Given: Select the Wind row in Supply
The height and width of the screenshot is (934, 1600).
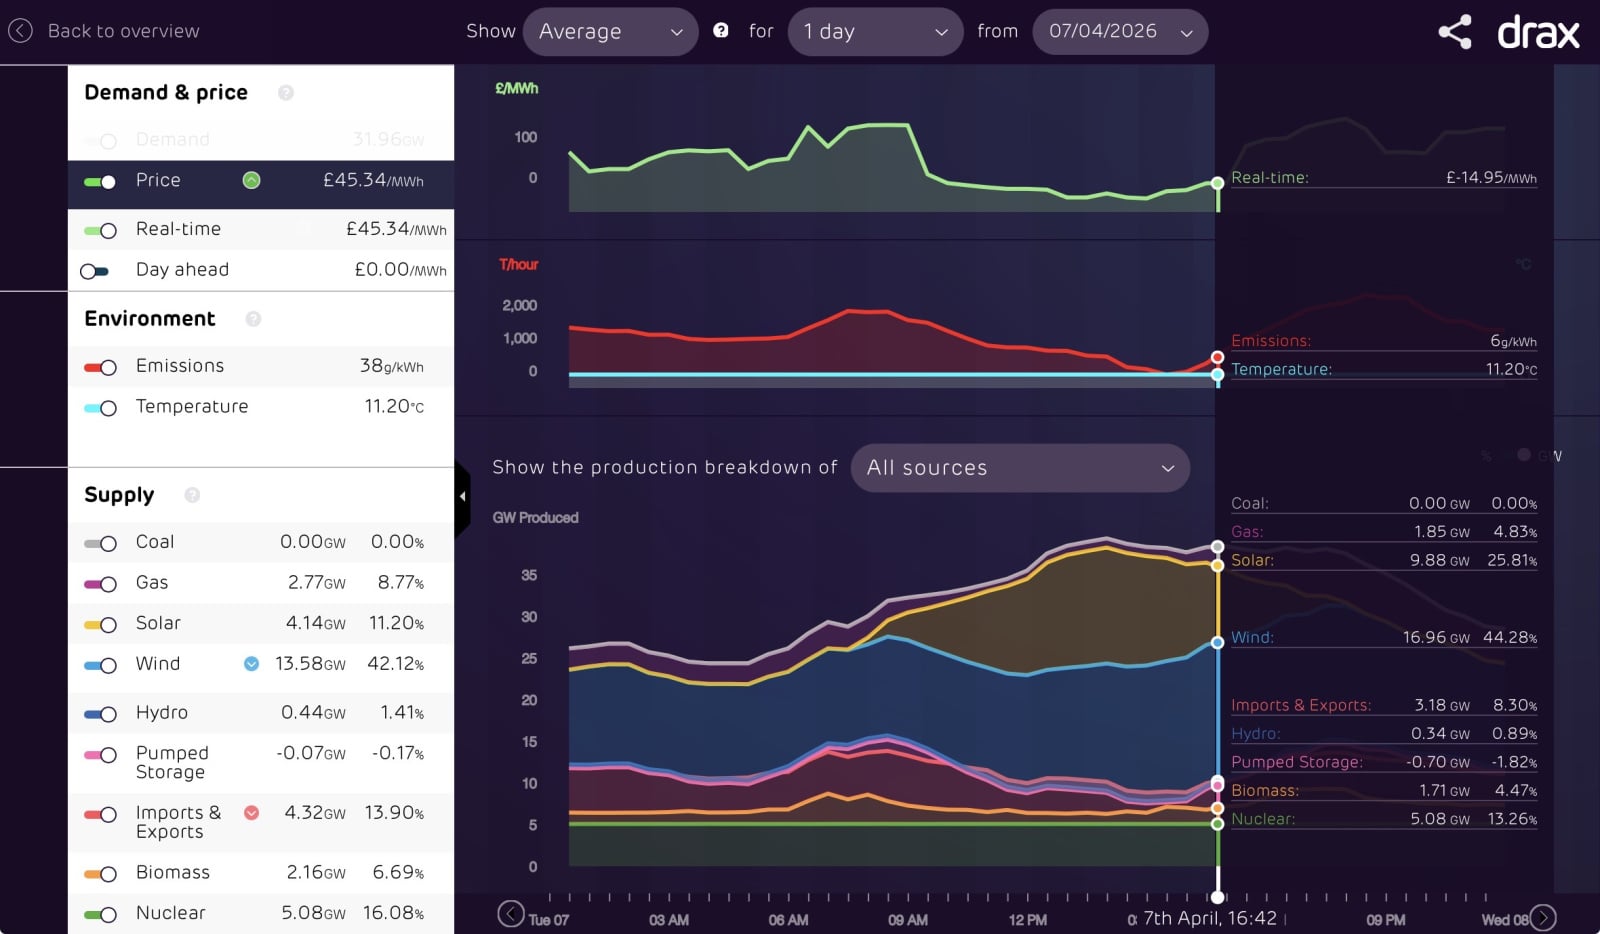Looking at the screenshot, I should 260,664.
